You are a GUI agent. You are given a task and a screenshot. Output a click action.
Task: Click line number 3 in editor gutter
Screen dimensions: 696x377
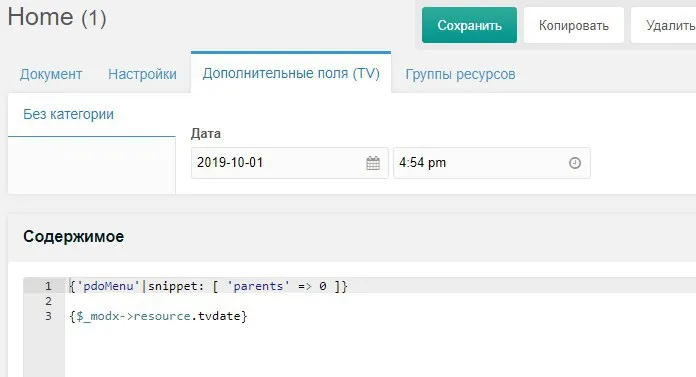(x=48, y=316)
